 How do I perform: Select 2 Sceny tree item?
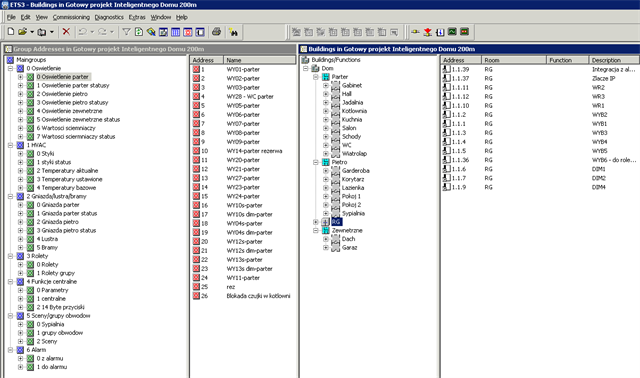tap(47, 341)
